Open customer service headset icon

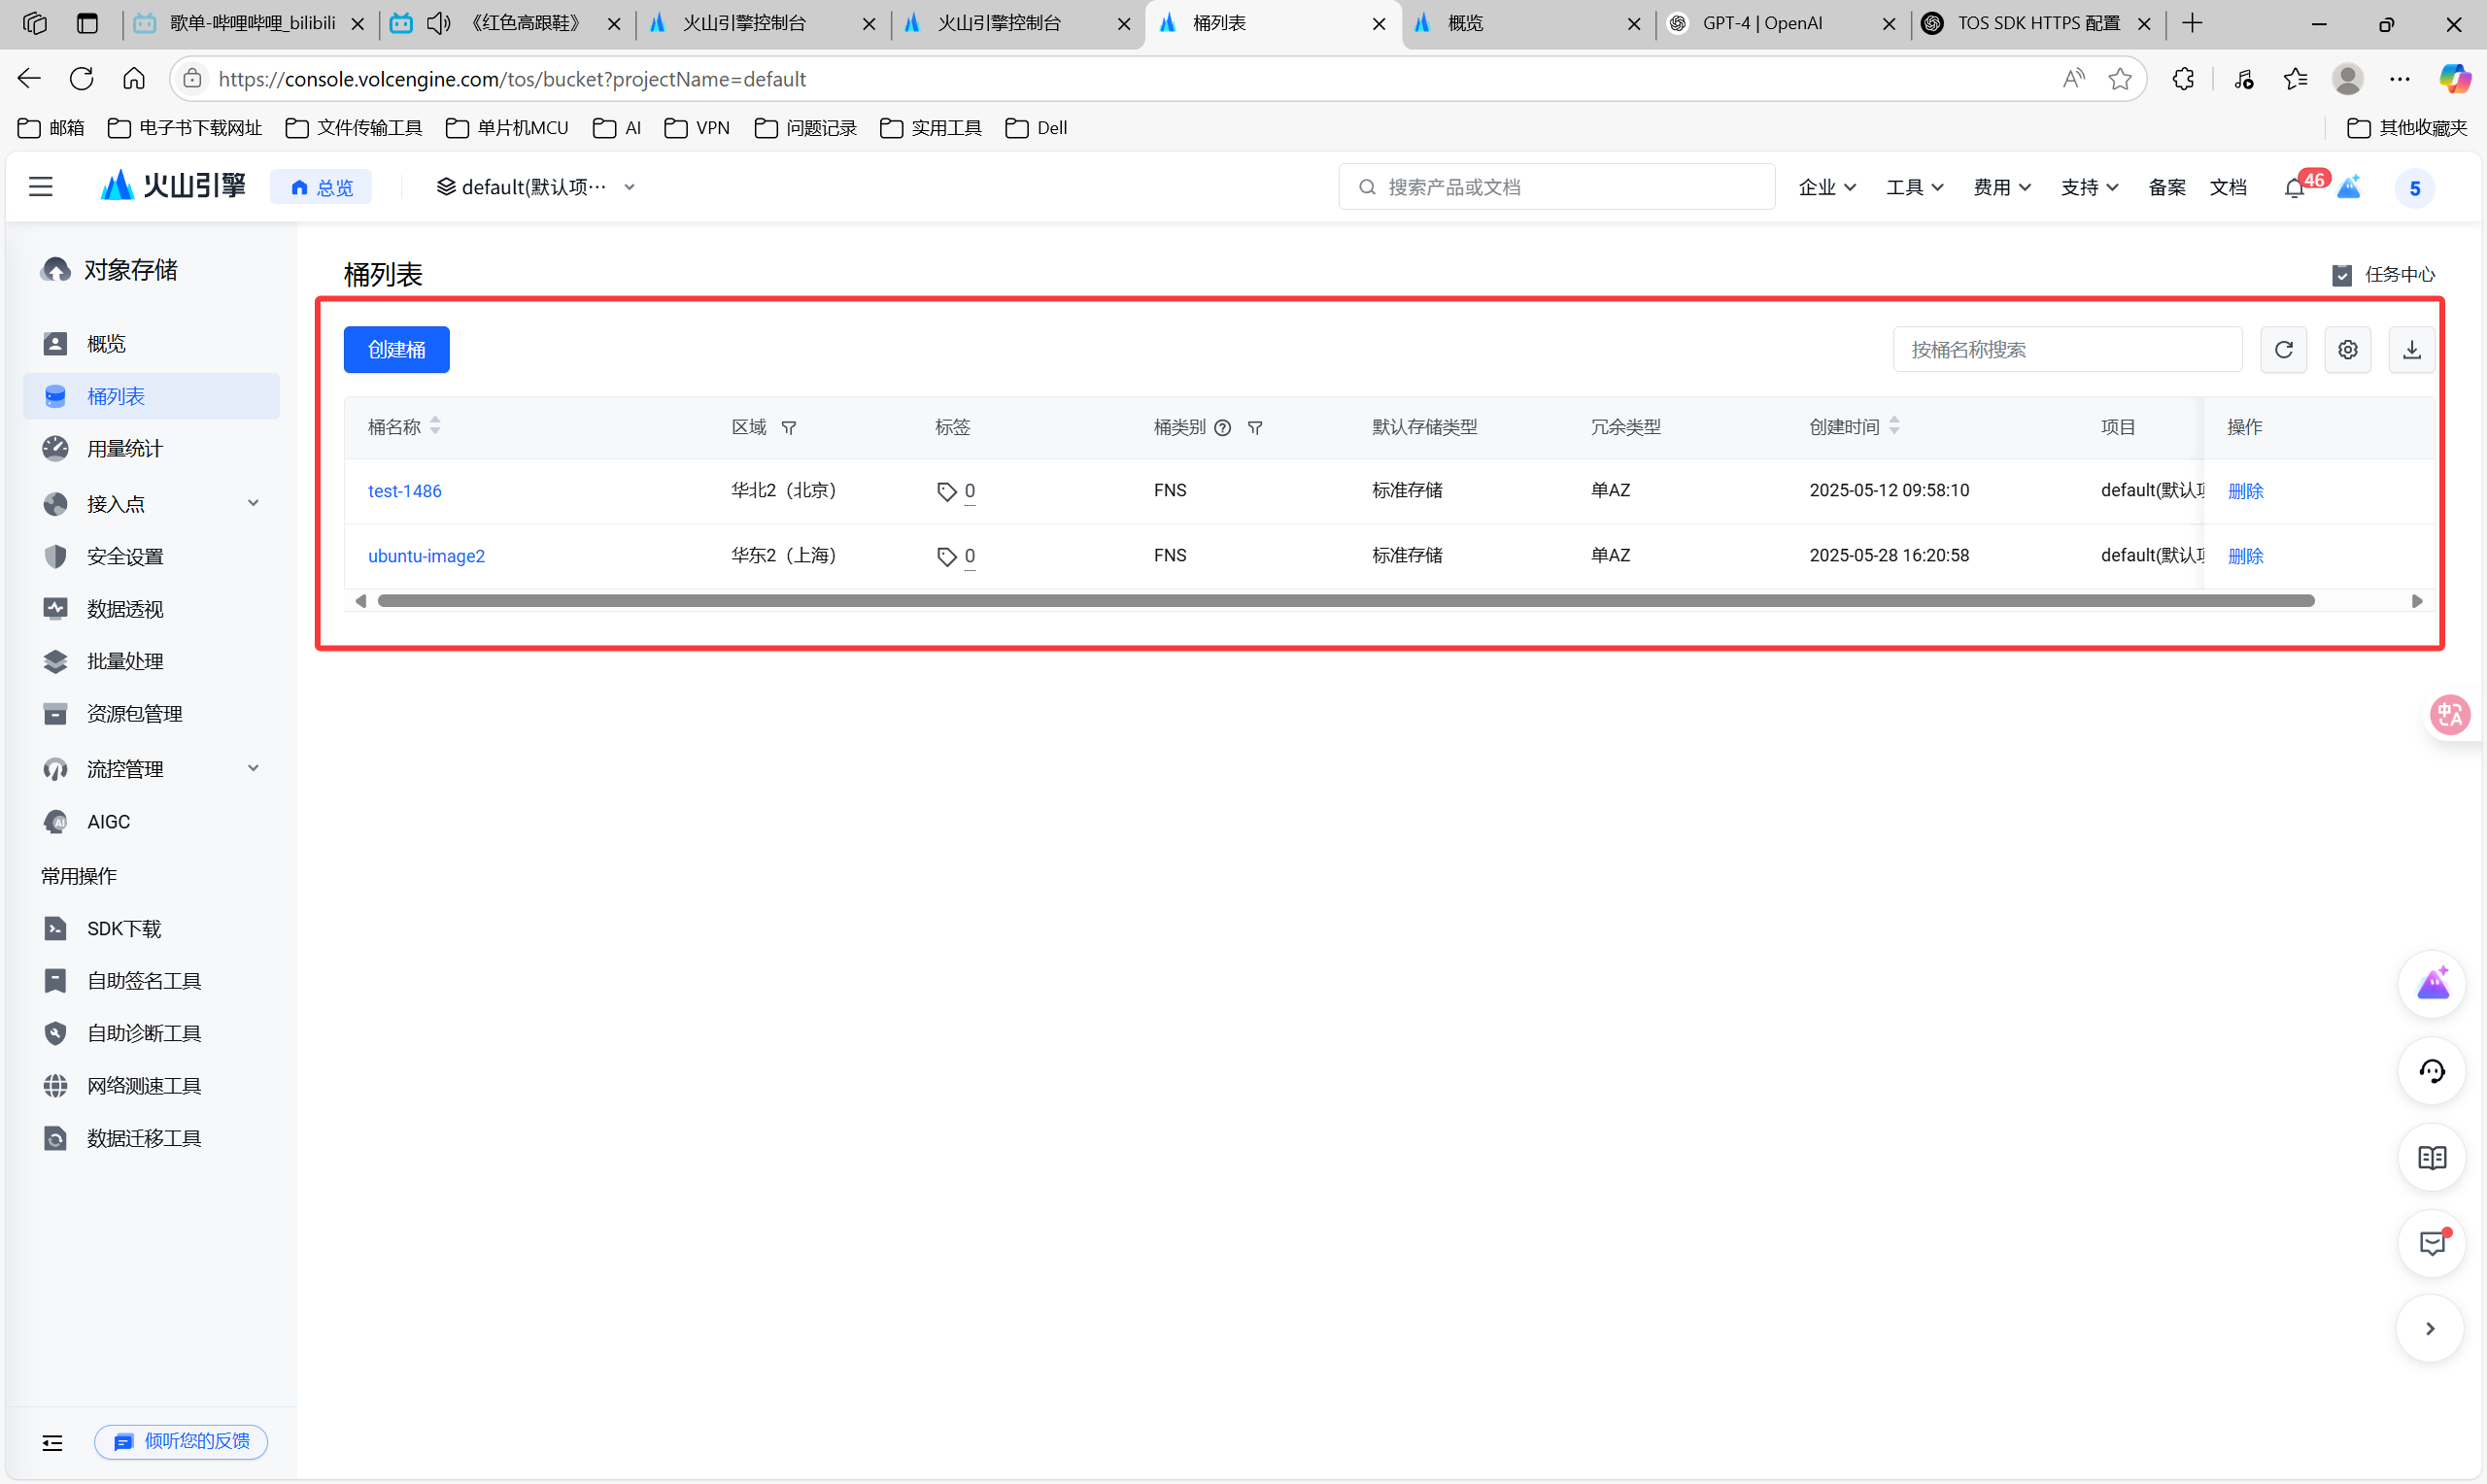tap(2431, 1072)
